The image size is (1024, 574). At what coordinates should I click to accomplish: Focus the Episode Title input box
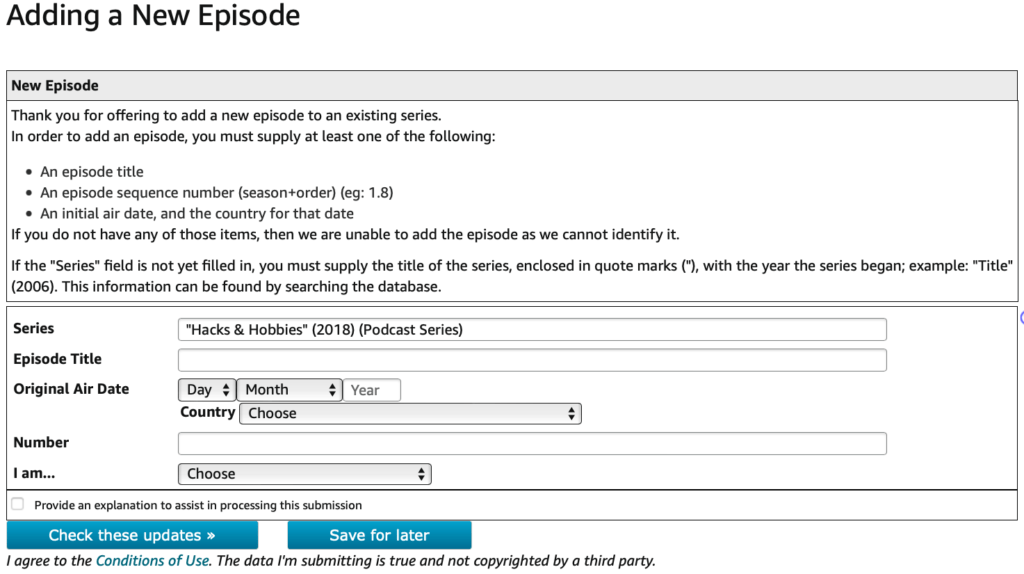point(531,360)
